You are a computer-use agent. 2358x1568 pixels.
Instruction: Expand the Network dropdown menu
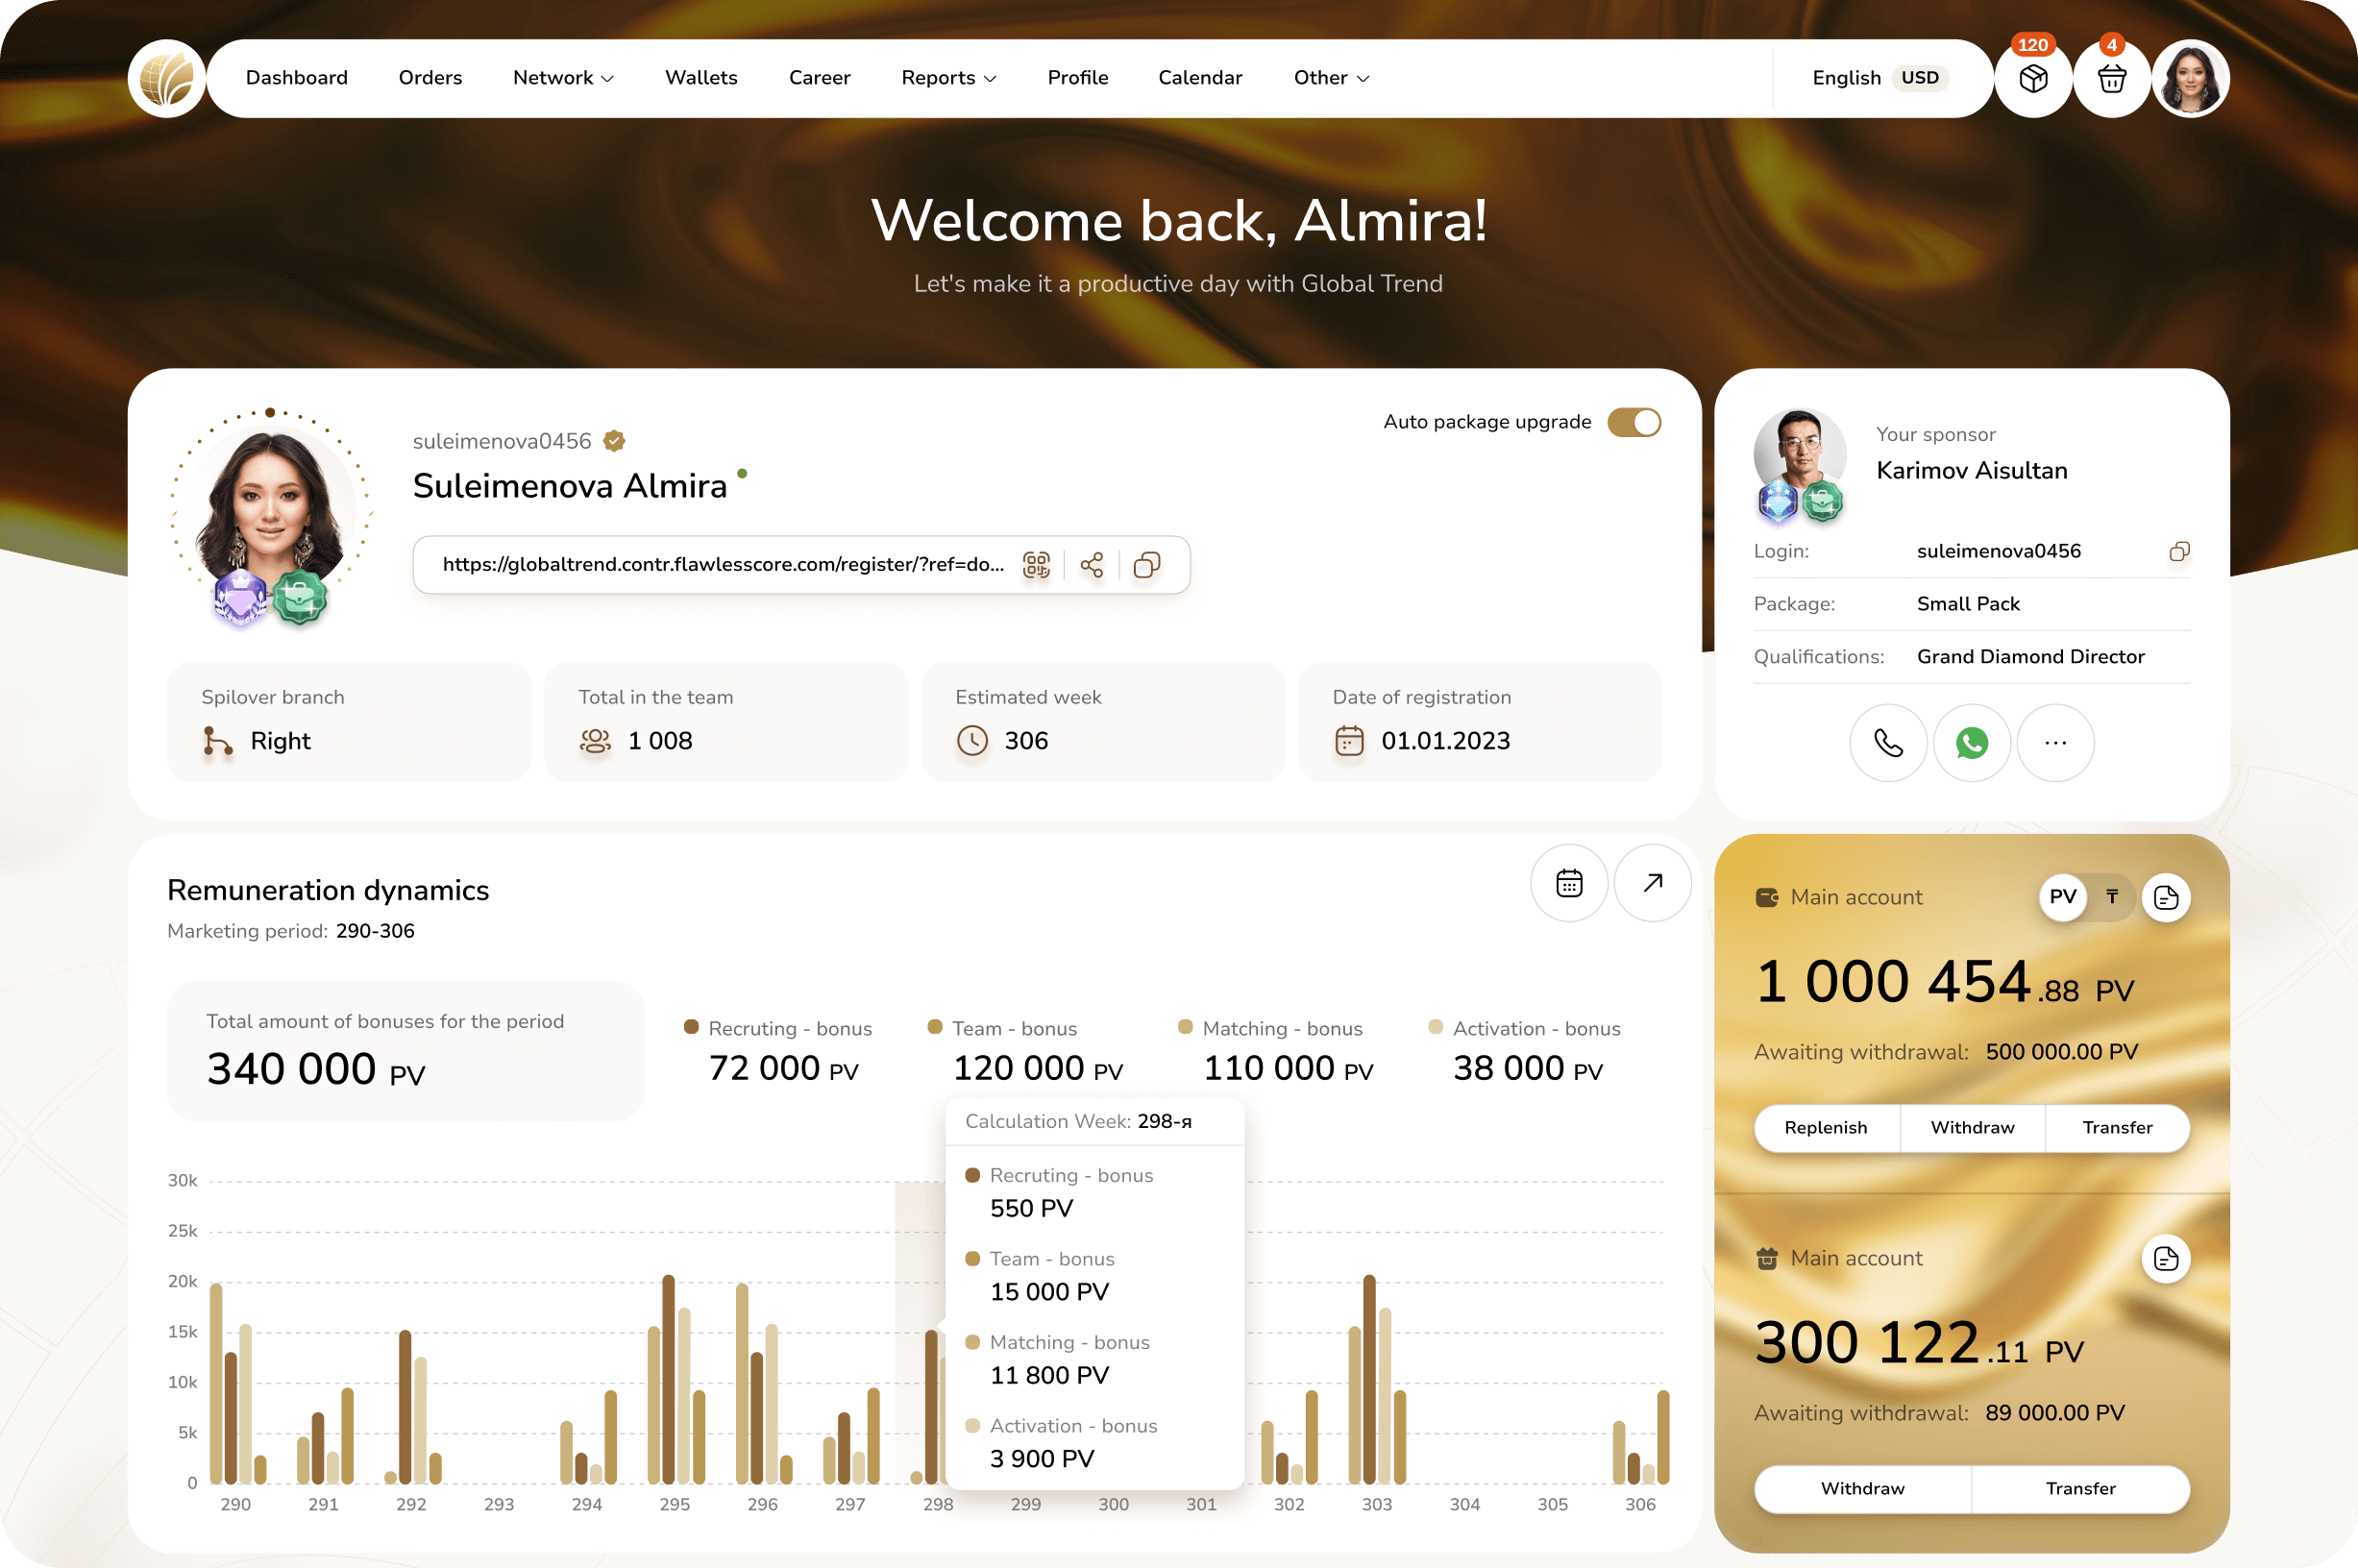pos(563,78)
